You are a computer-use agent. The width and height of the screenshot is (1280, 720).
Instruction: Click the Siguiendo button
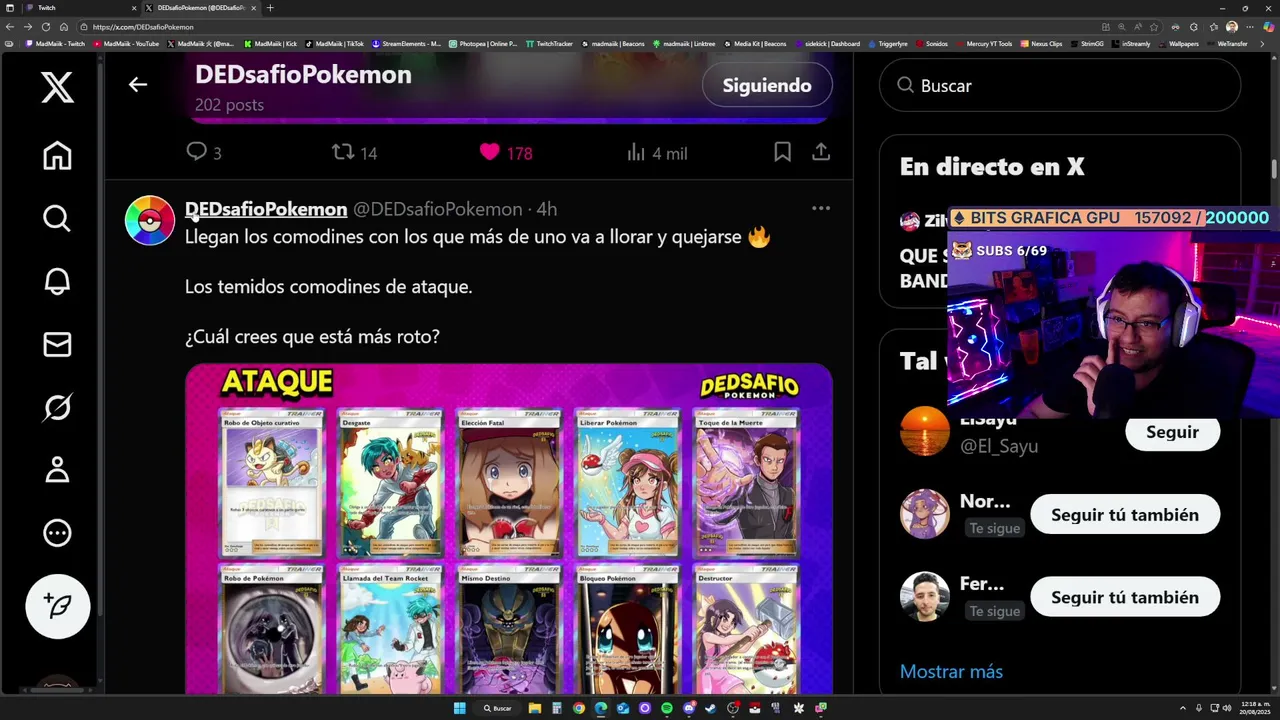coord(767,85)
